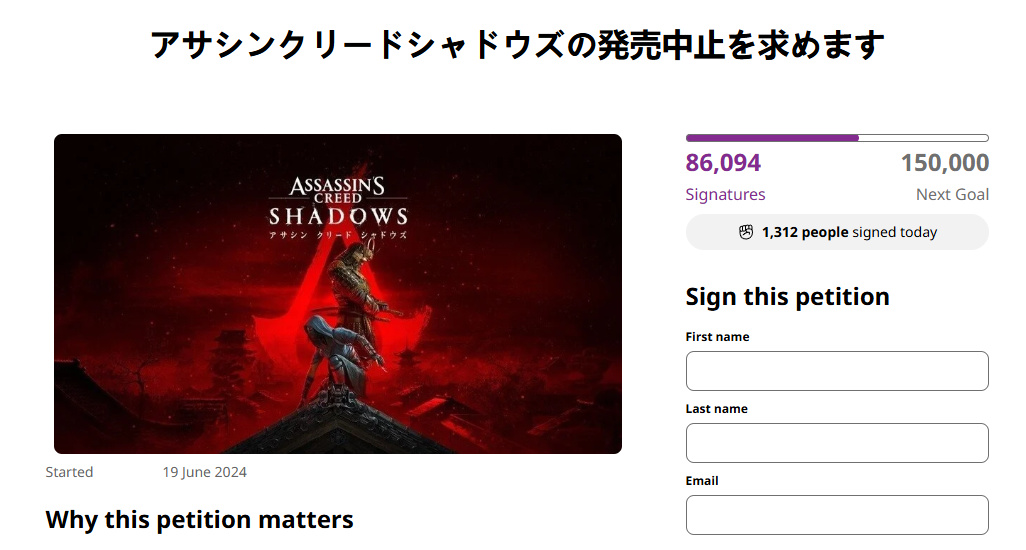Click the 86,094 signature count
The height and width of the screenshot is (550, 1026).
tap(723, 163)
